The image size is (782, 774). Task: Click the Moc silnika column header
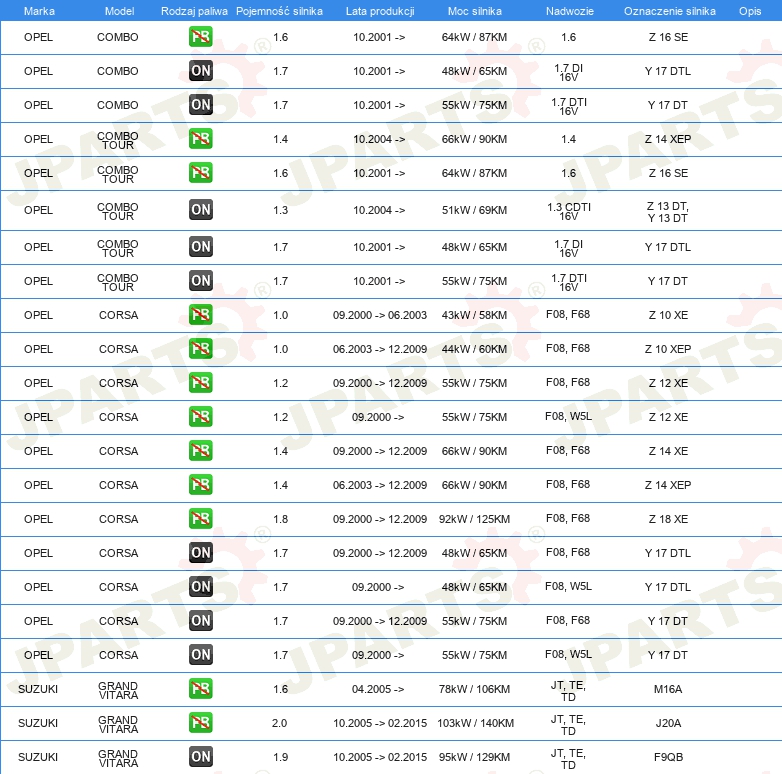475,11
